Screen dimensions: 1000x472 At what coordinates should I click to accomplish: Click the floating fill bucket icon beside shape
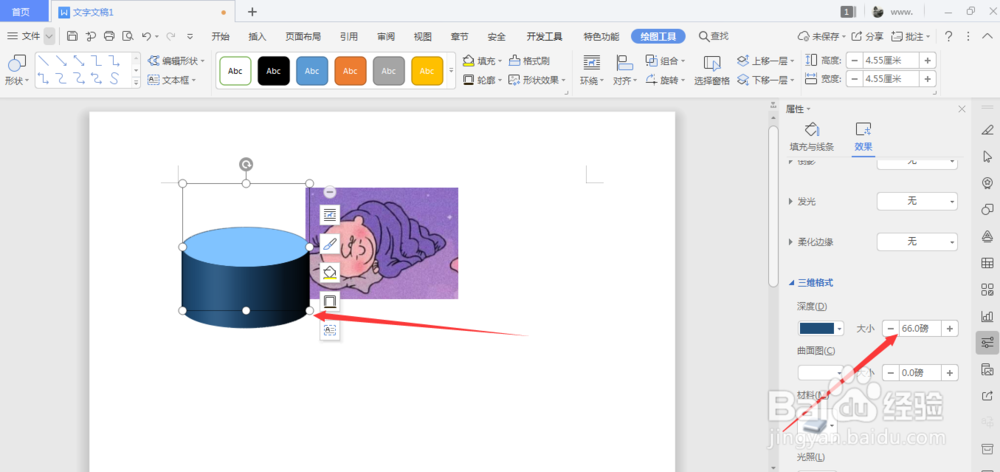(330, 272)
